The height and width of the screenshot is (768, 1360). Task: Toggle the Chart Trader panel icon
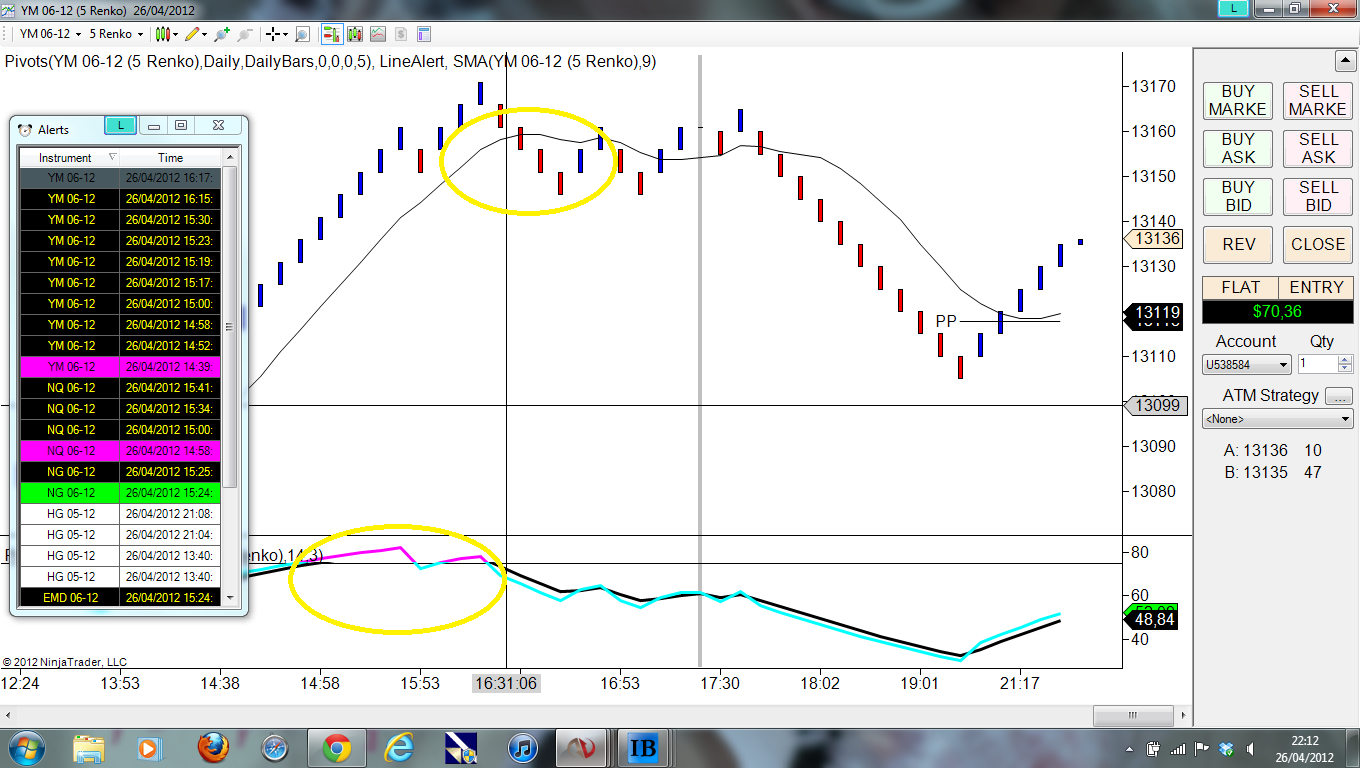coord(330,34)
